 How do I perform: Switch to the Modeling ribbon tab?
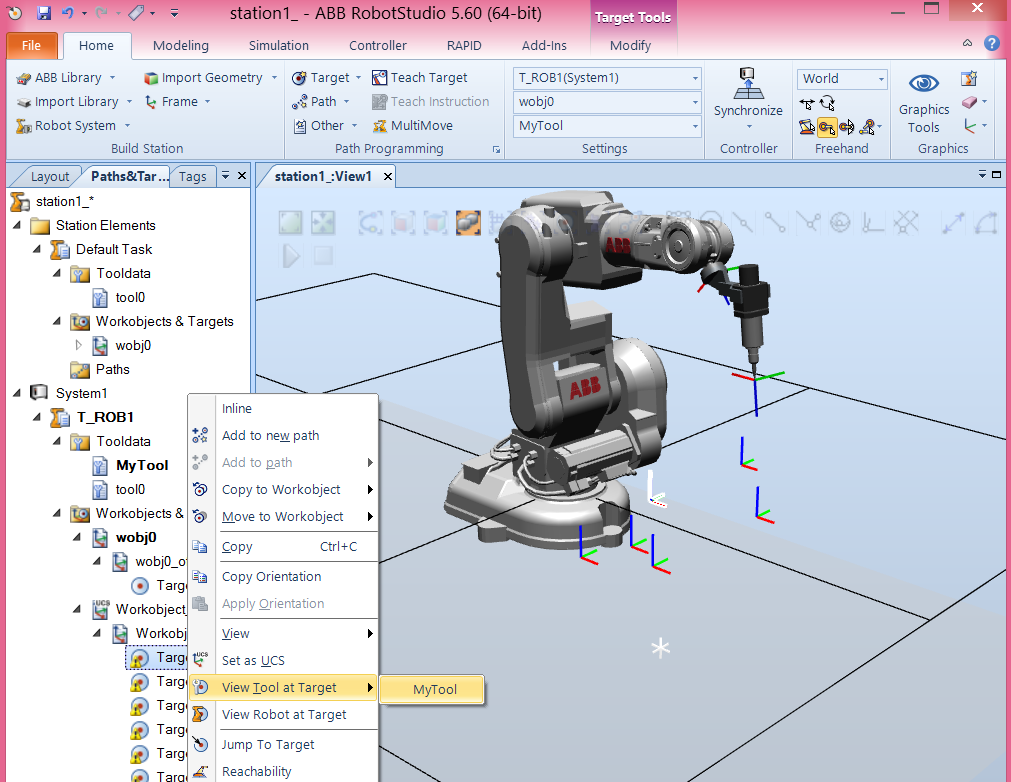[x=180, y=45]
